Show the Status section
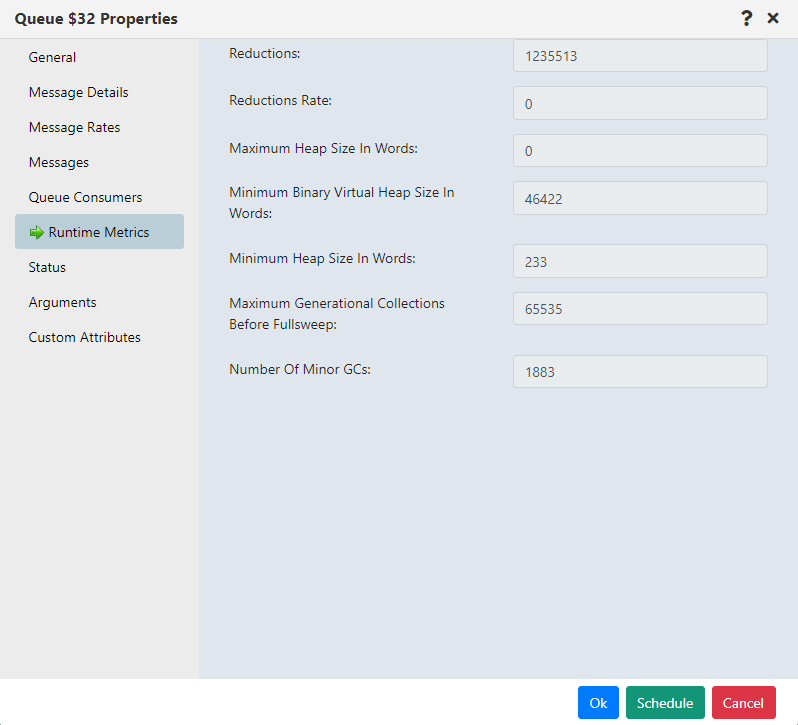The height and width of the screenshot is (725, 798). pyautogui.click(x=47, y=267)
